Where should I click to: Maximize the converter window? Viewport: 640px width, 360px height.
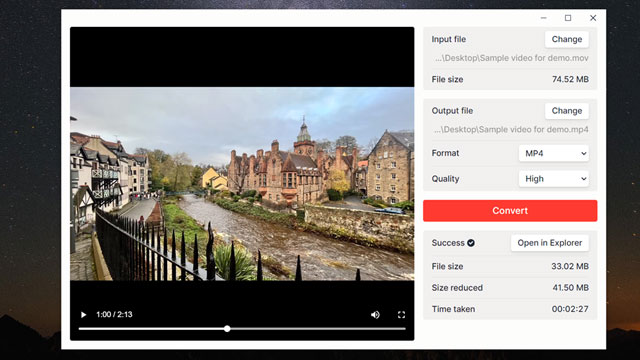pyautogui.click(x=568, y=18)
